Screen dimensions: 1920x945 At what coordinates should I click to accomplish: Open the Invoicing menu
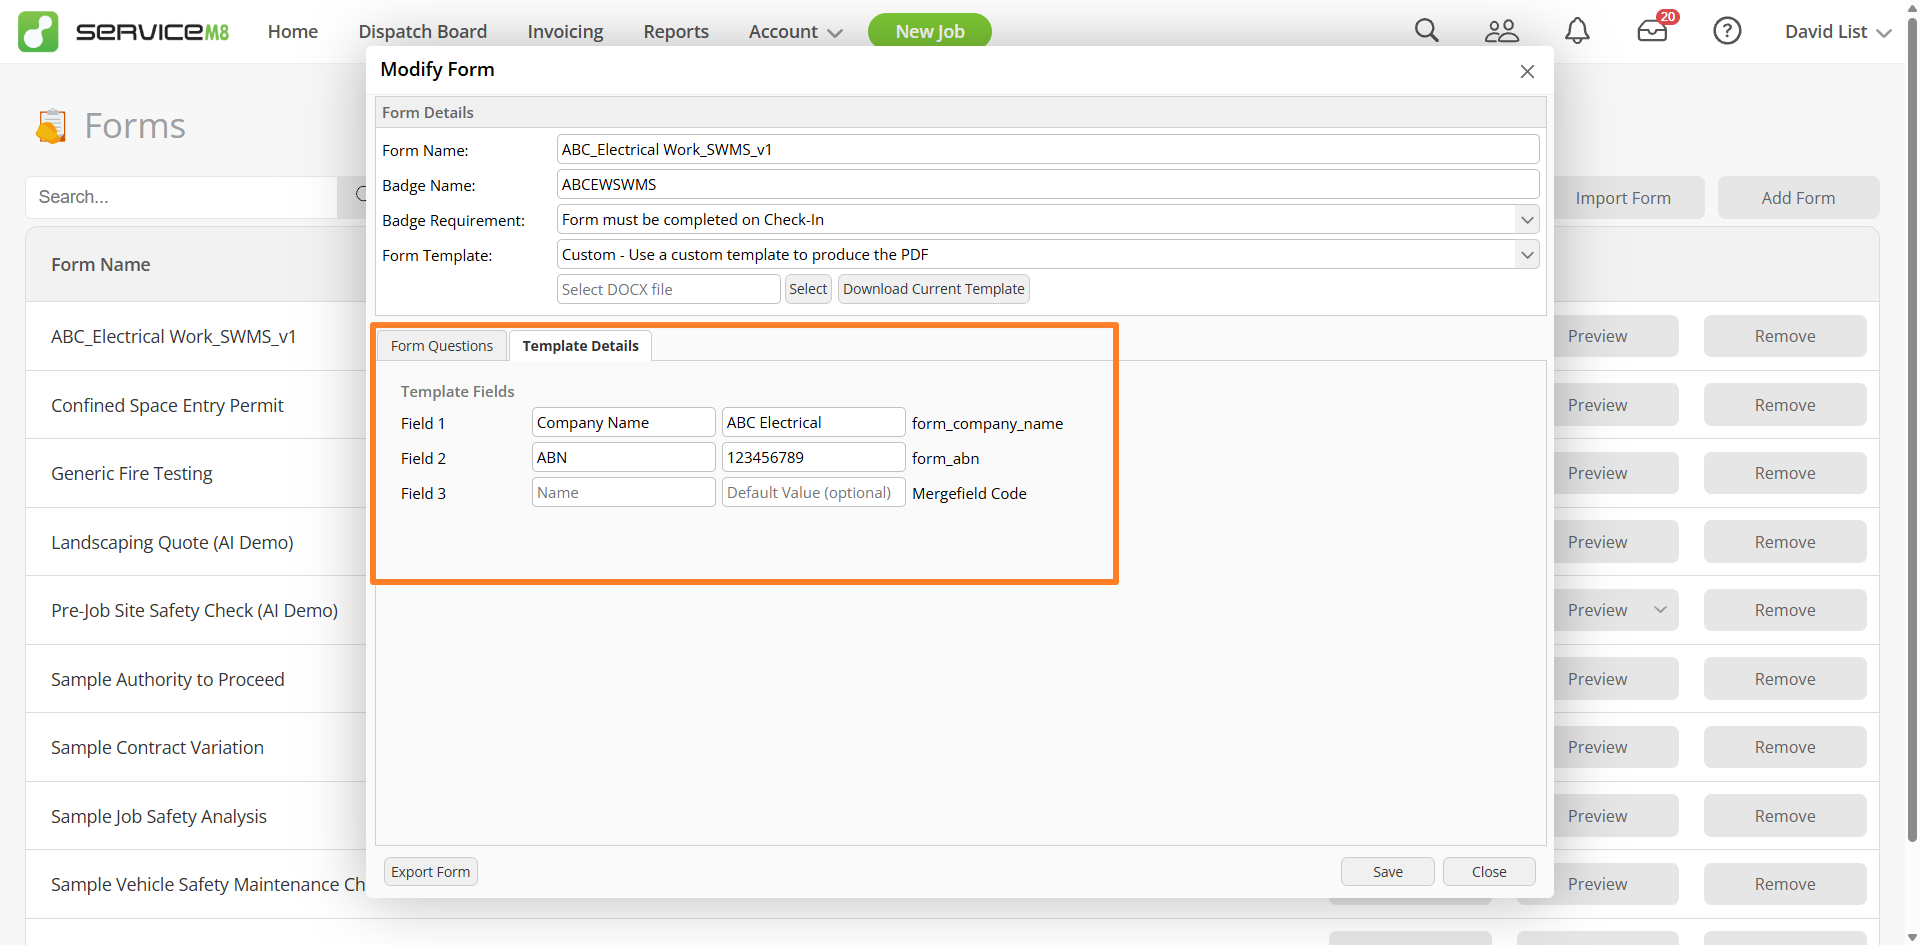click(565, 31)
